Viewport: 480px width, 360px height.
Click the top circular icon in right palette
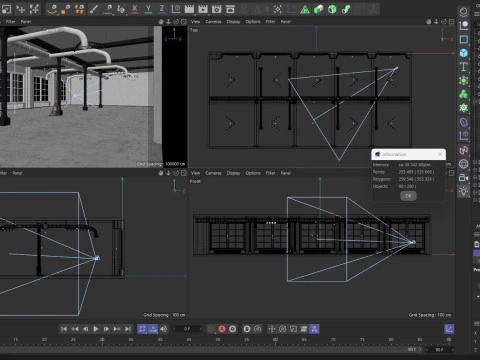(463, 12)
